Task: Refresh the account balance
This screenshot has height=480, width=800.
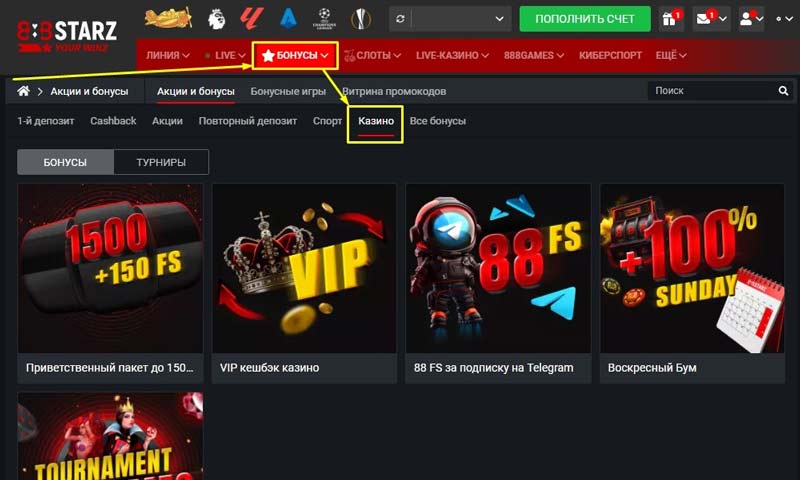Action: (x=401, y=19)
